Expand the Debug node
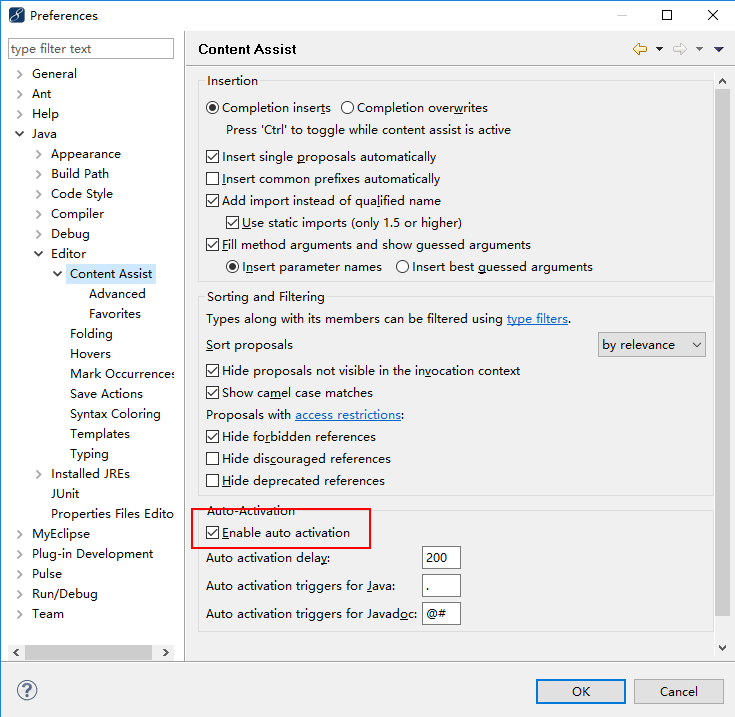The height and width of the screenshot is (717, 735). [39, 234]
